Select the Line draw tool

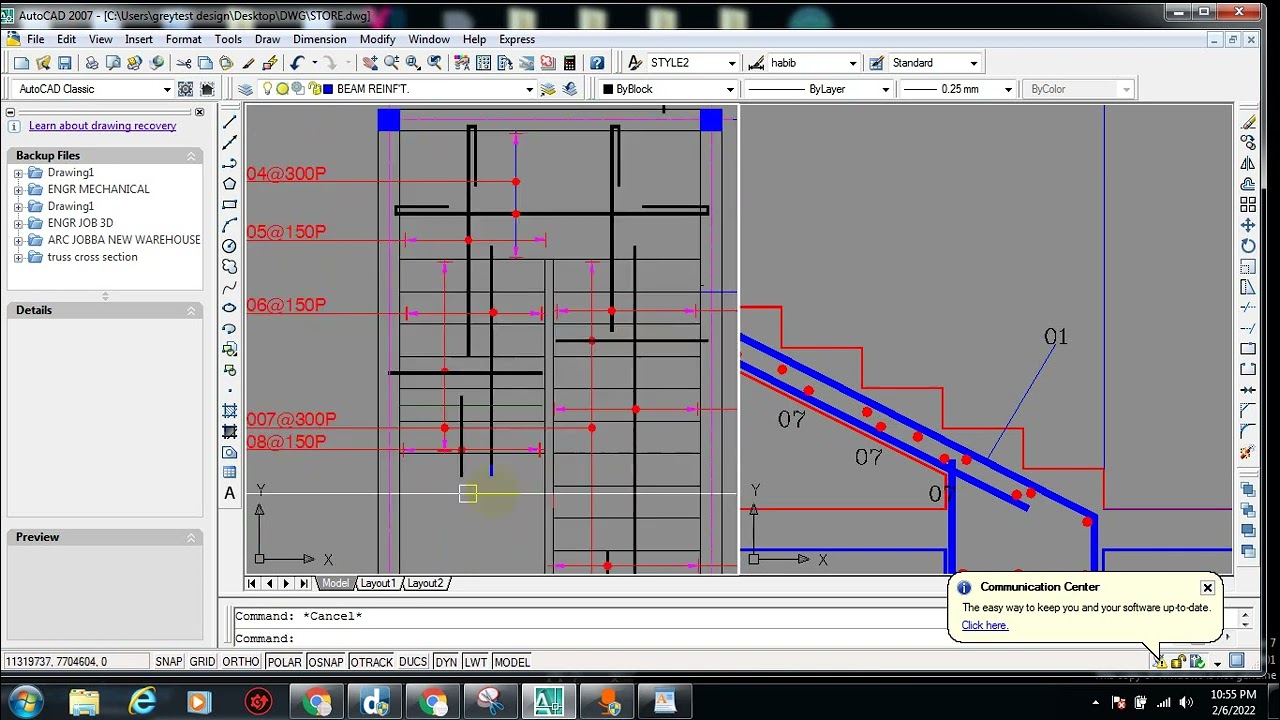(230, 122)
